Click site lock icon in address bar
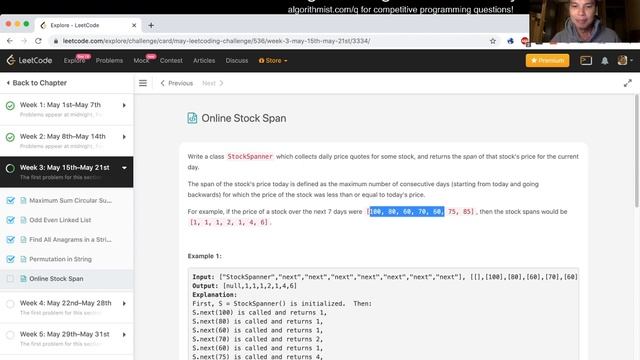 click(56, 41)
